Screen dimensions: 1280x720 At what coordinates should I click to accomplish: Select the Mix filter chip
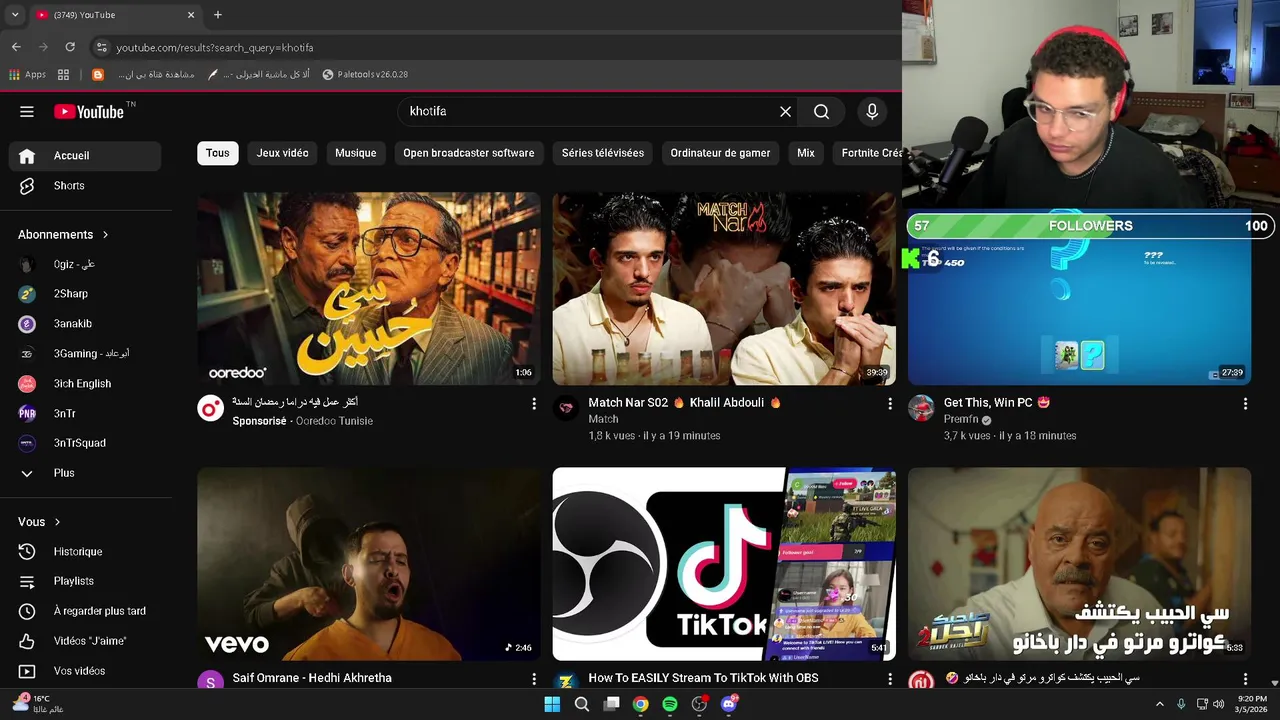806,153
